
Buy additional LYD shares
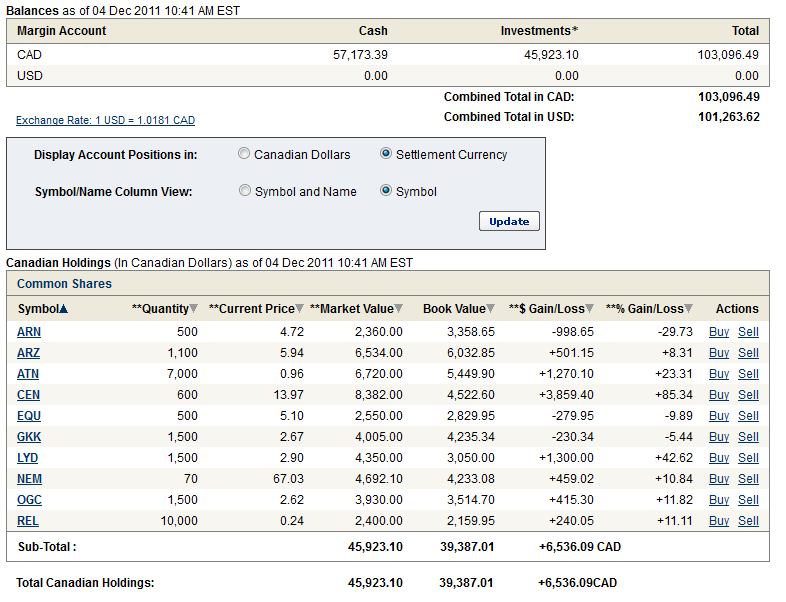click(x=718, y=458)
